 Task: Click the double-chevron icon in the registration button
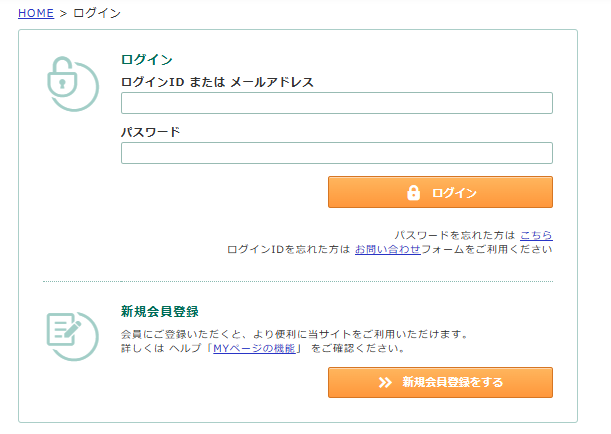[x=385, y=382]
